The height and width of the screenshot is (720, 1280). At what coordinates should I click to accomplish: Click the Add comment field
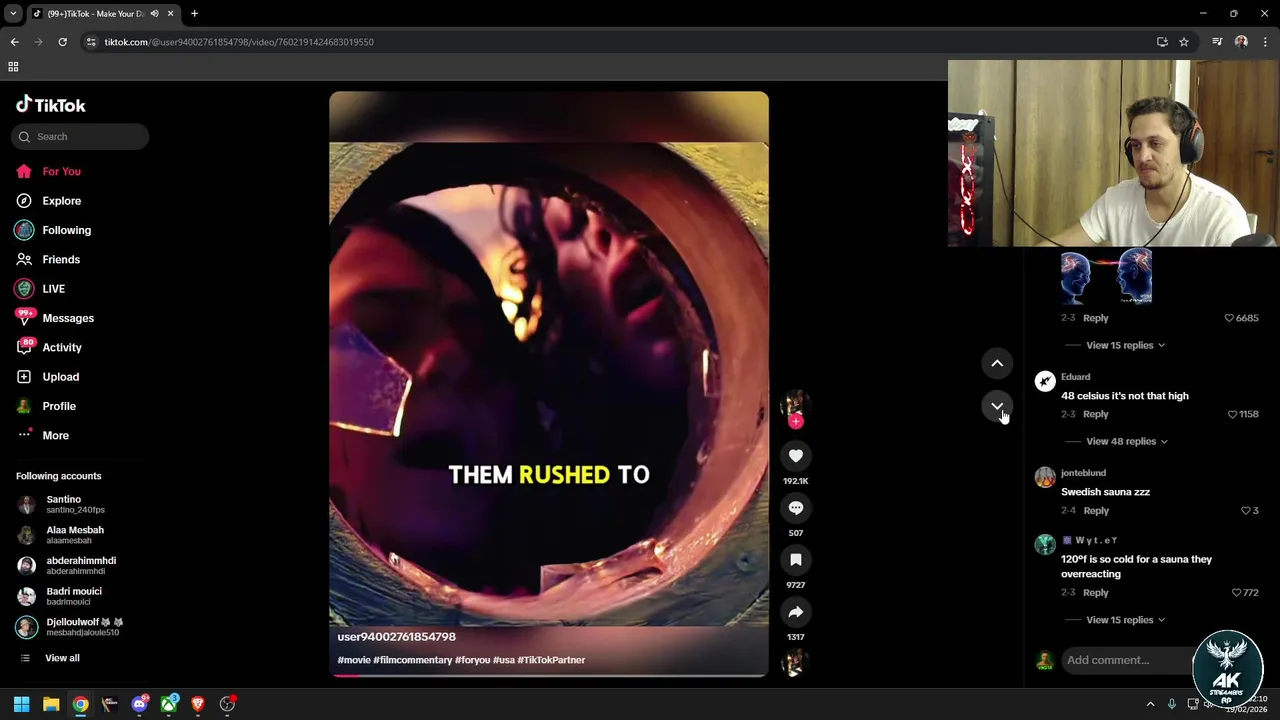[x=1128, y=660]
